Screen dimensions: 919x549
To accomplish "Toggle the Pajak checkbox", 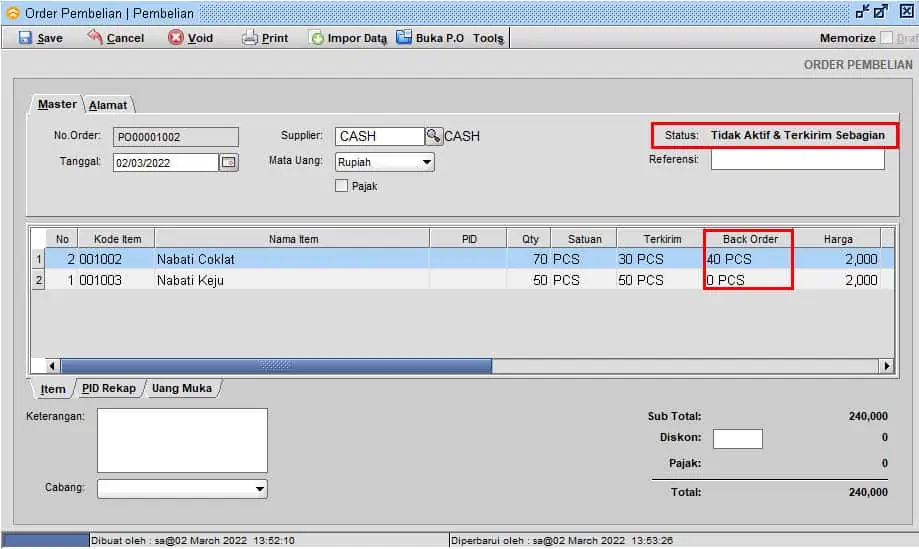I will pos(341,186).
